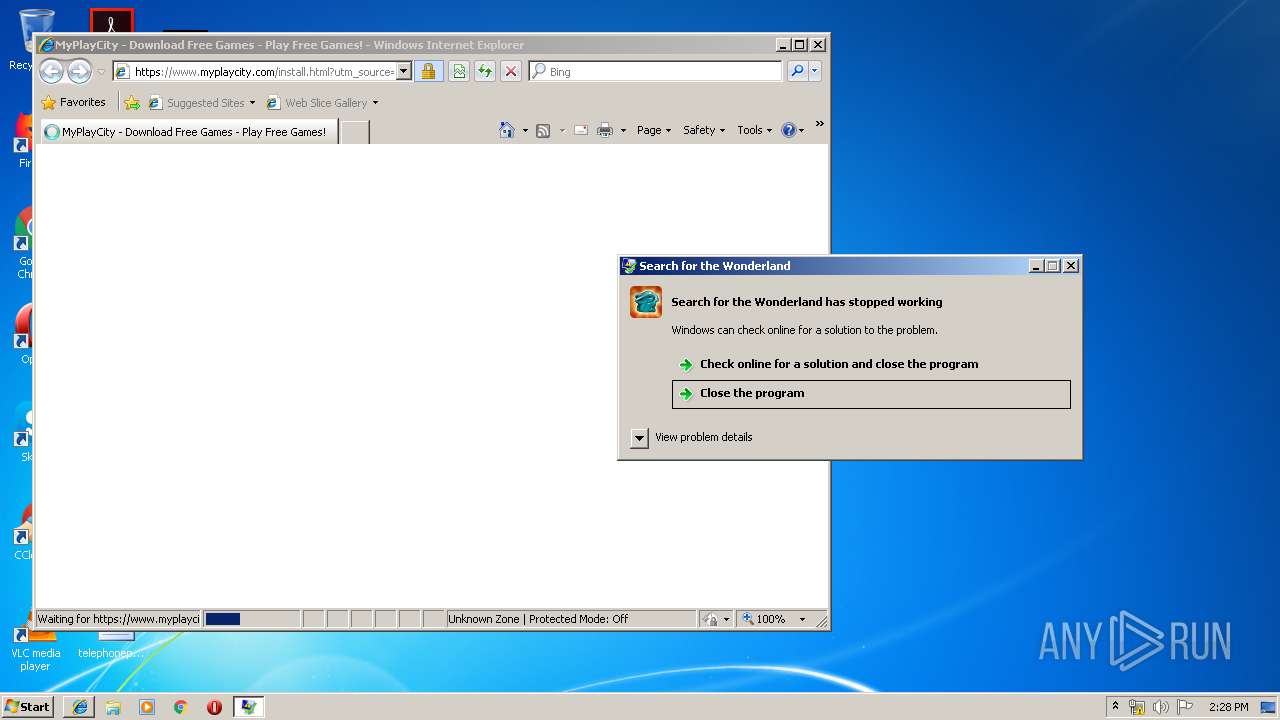Open the Safety menu
The image size is (1280, 720).
point(704,130)
